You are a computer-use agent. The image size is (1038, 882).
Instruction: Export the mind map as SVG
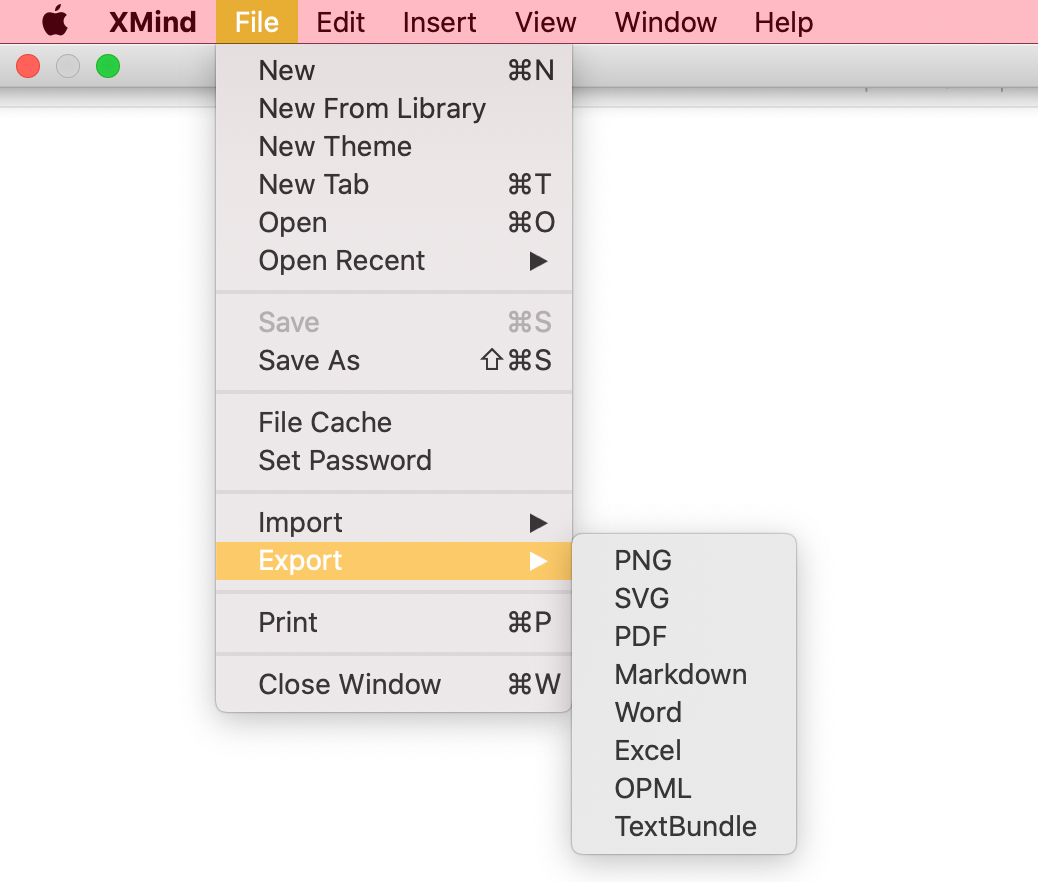(x=684, y=599)
